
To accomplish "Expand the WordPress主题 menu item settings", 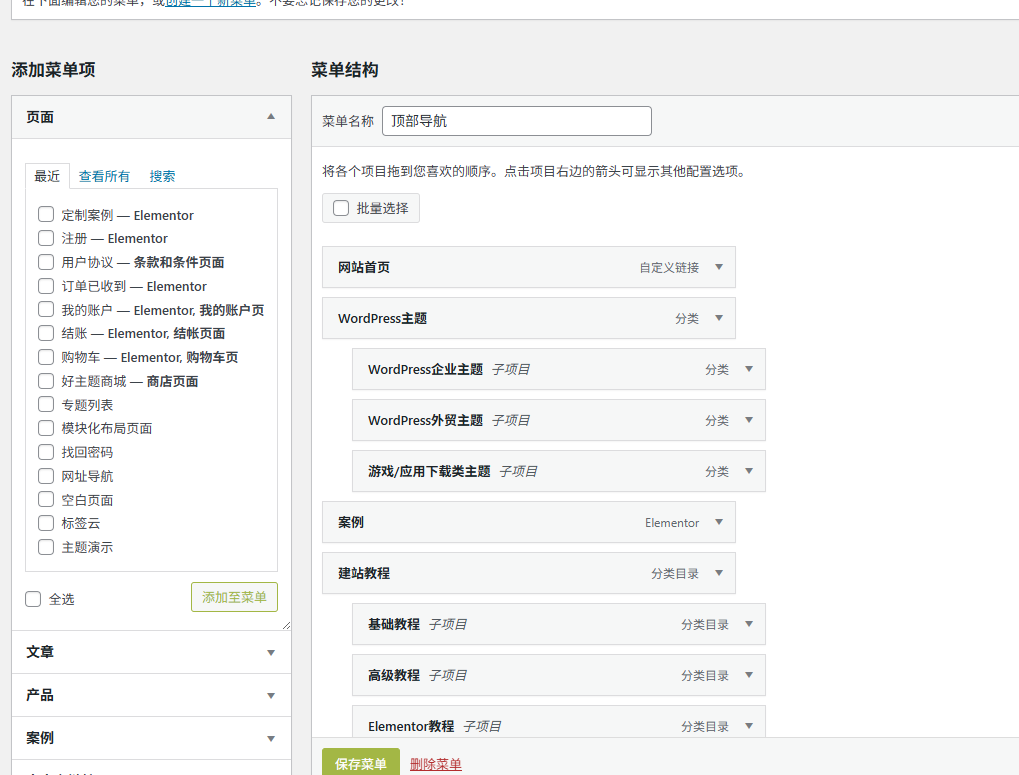I will pyautogui.click(x=719, y=318).
